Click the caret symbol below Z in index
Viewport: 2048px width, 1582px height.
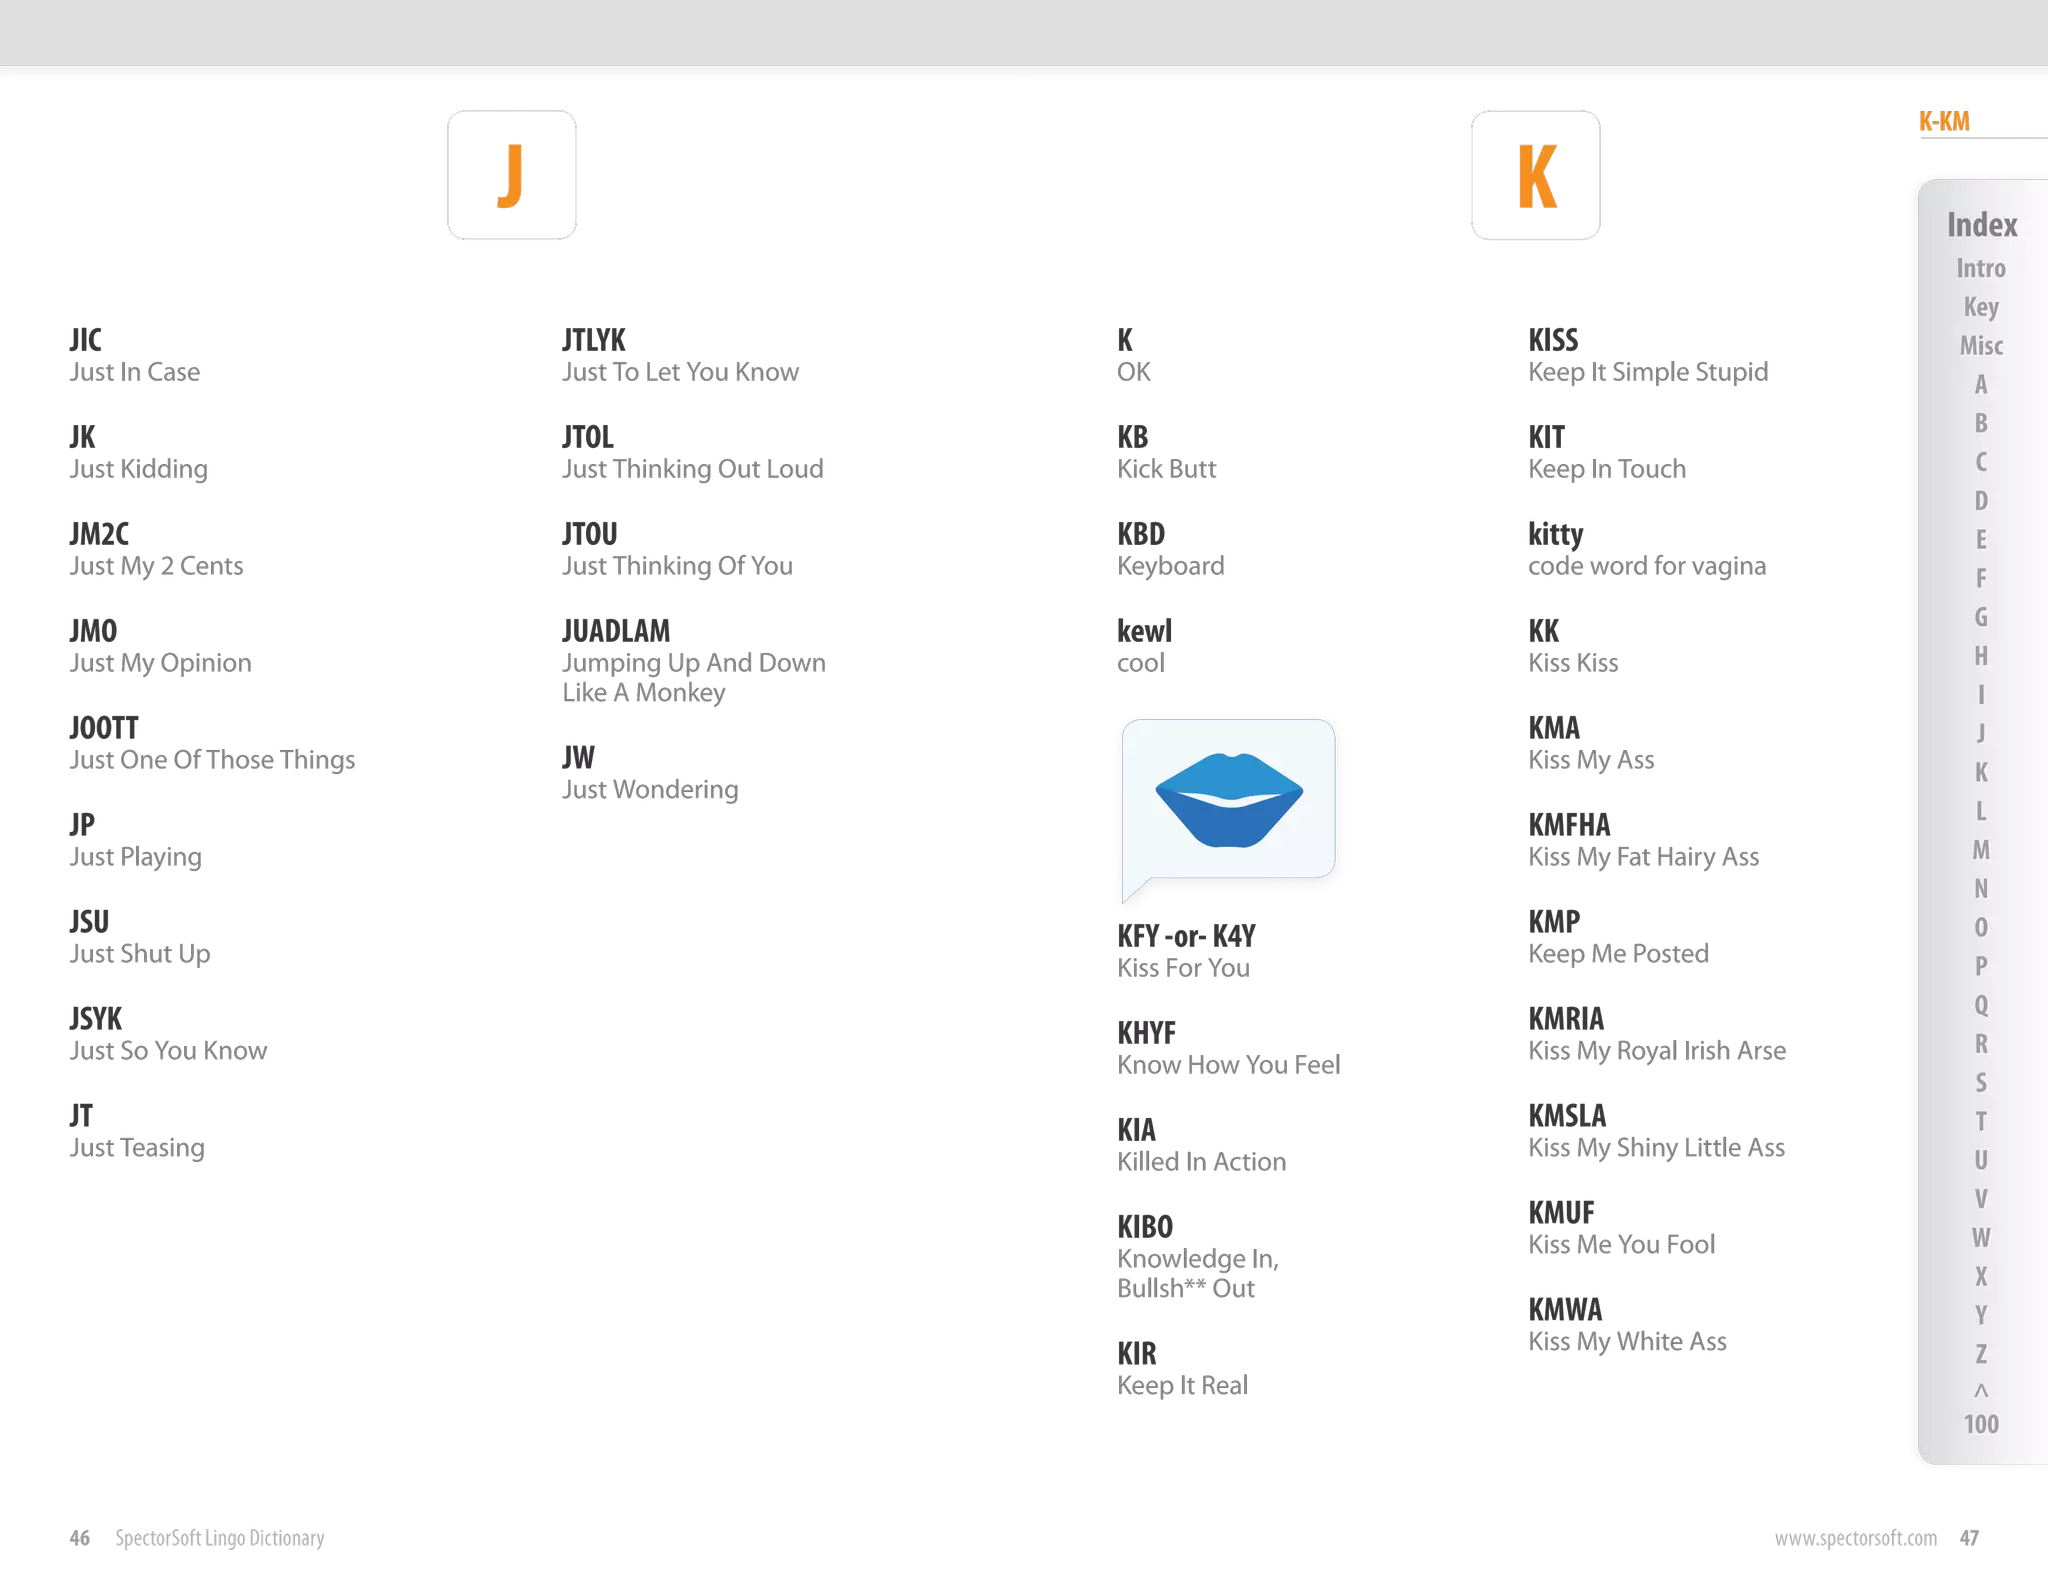(x=1980, y=1391)
